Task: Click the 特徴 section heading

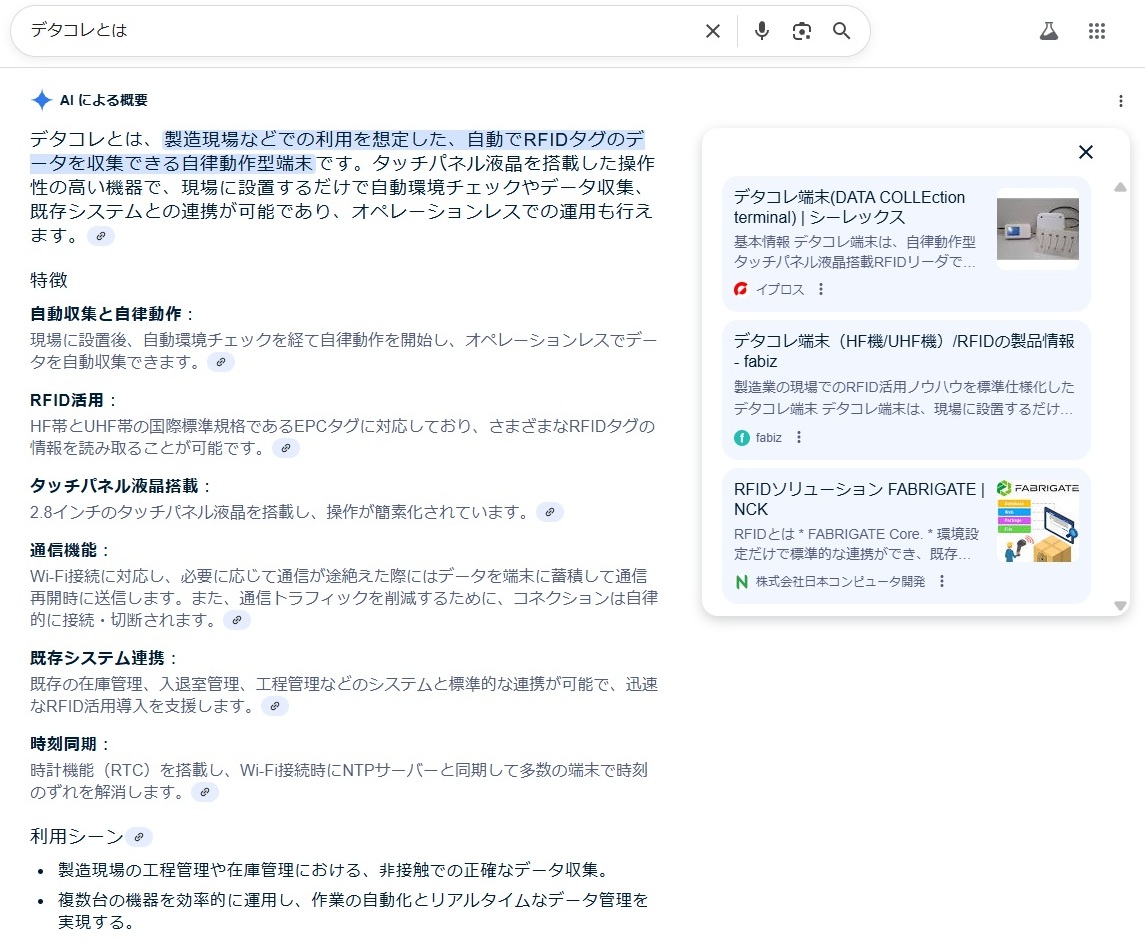Action: [x=49, y=280]
